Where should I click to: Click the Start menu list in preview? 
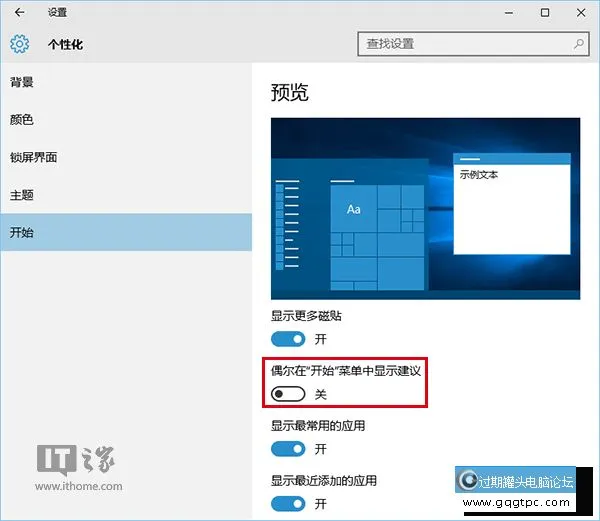(x=287, y=230)
